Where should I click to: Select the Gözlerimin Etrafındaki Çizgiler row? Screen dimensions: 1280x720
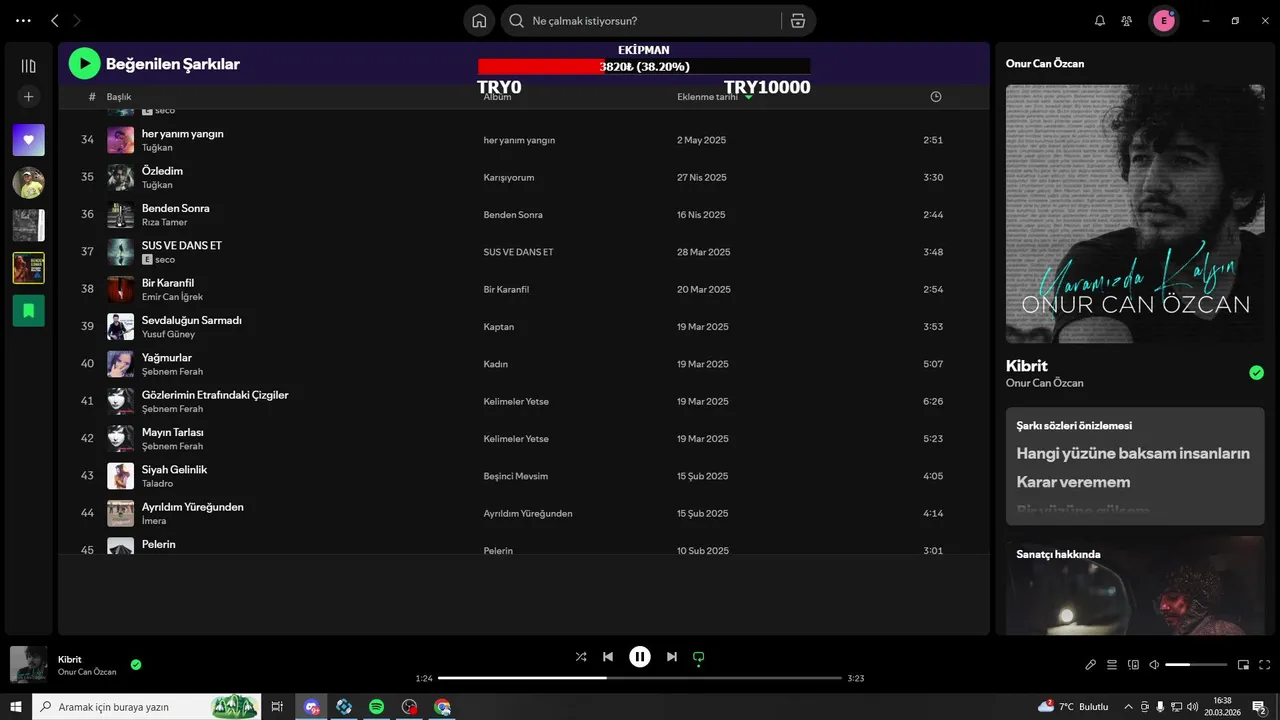tap(523, 401)
